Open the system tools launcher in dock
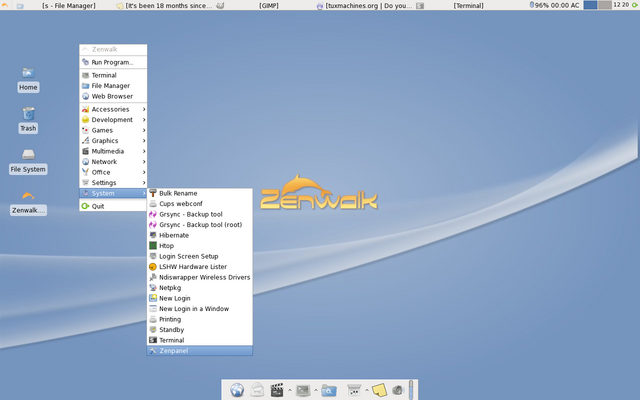The image size is (640, 400). (354, 390)
